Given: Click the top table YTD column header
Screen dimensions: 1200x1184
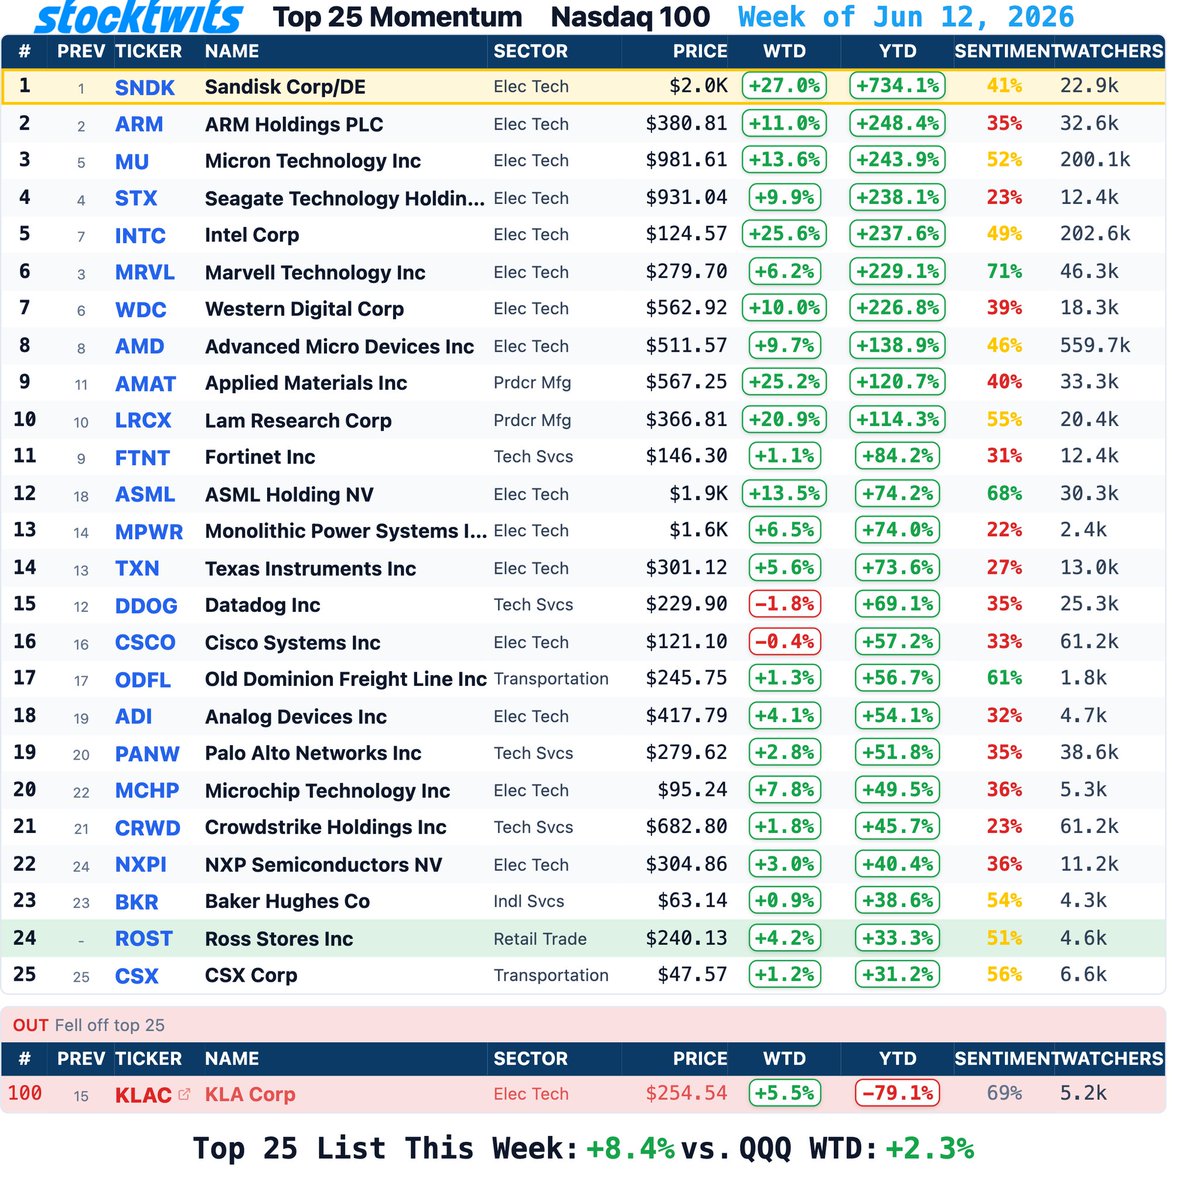Looking at the screenshot, I should pos(897,51).
